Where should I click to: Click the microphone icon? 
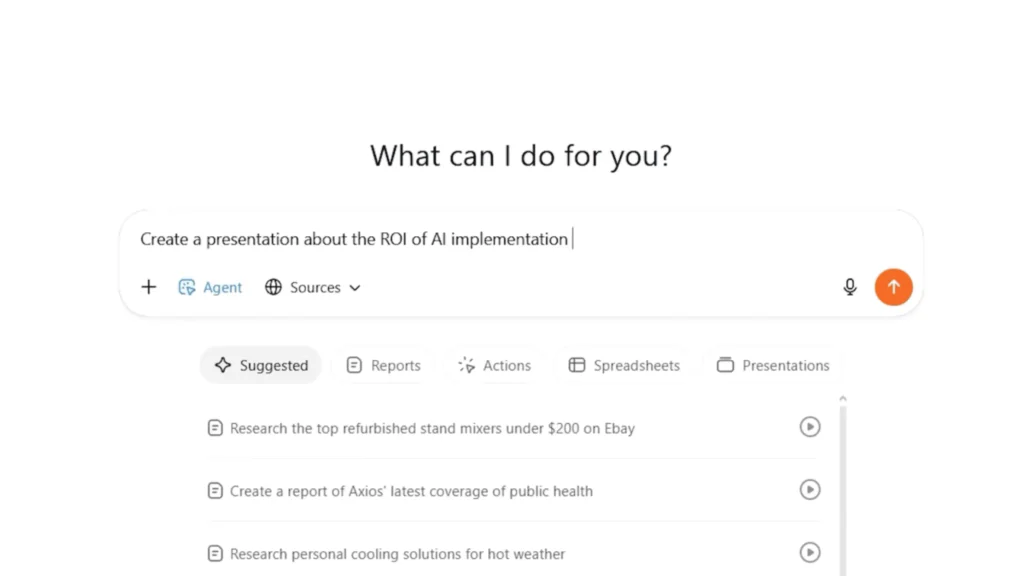849,287
